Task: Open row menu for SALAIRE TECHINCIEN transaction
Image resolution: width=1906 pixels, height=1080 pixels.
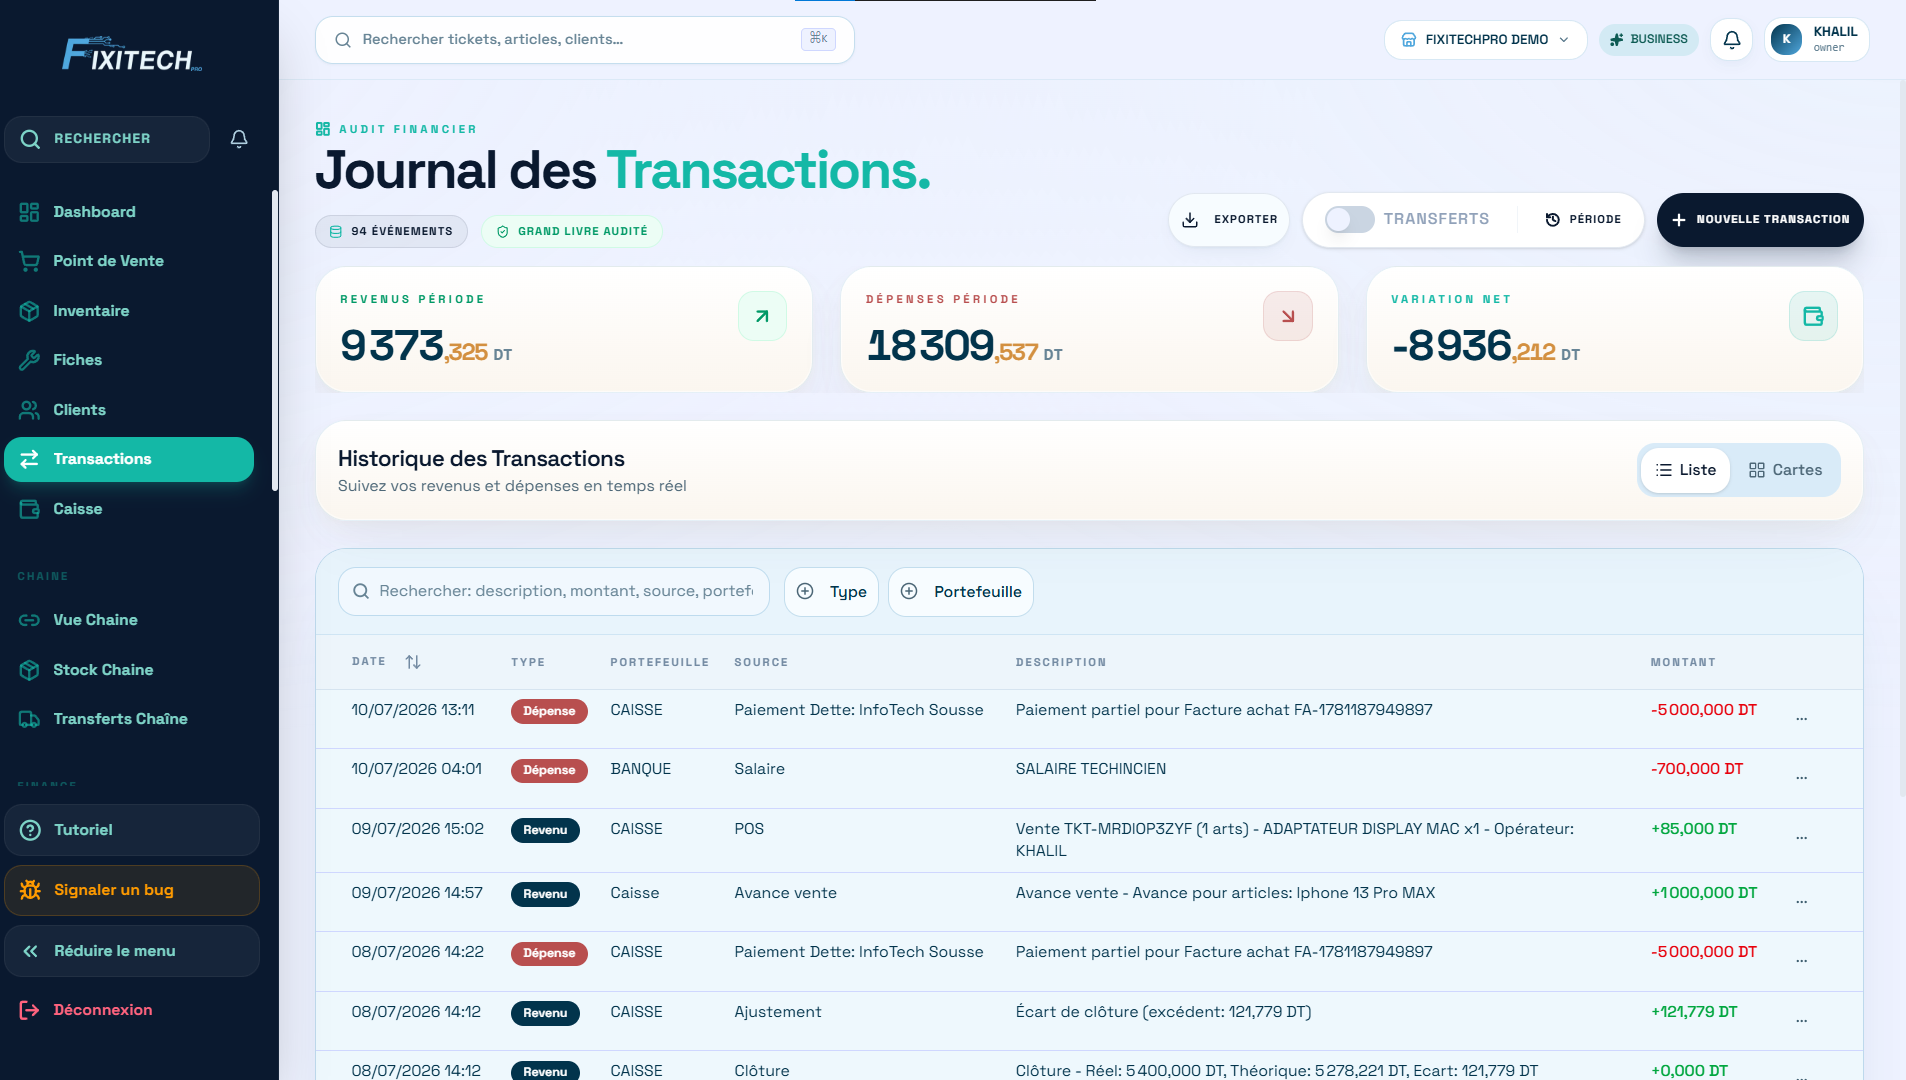Action: pos(1801,777)
